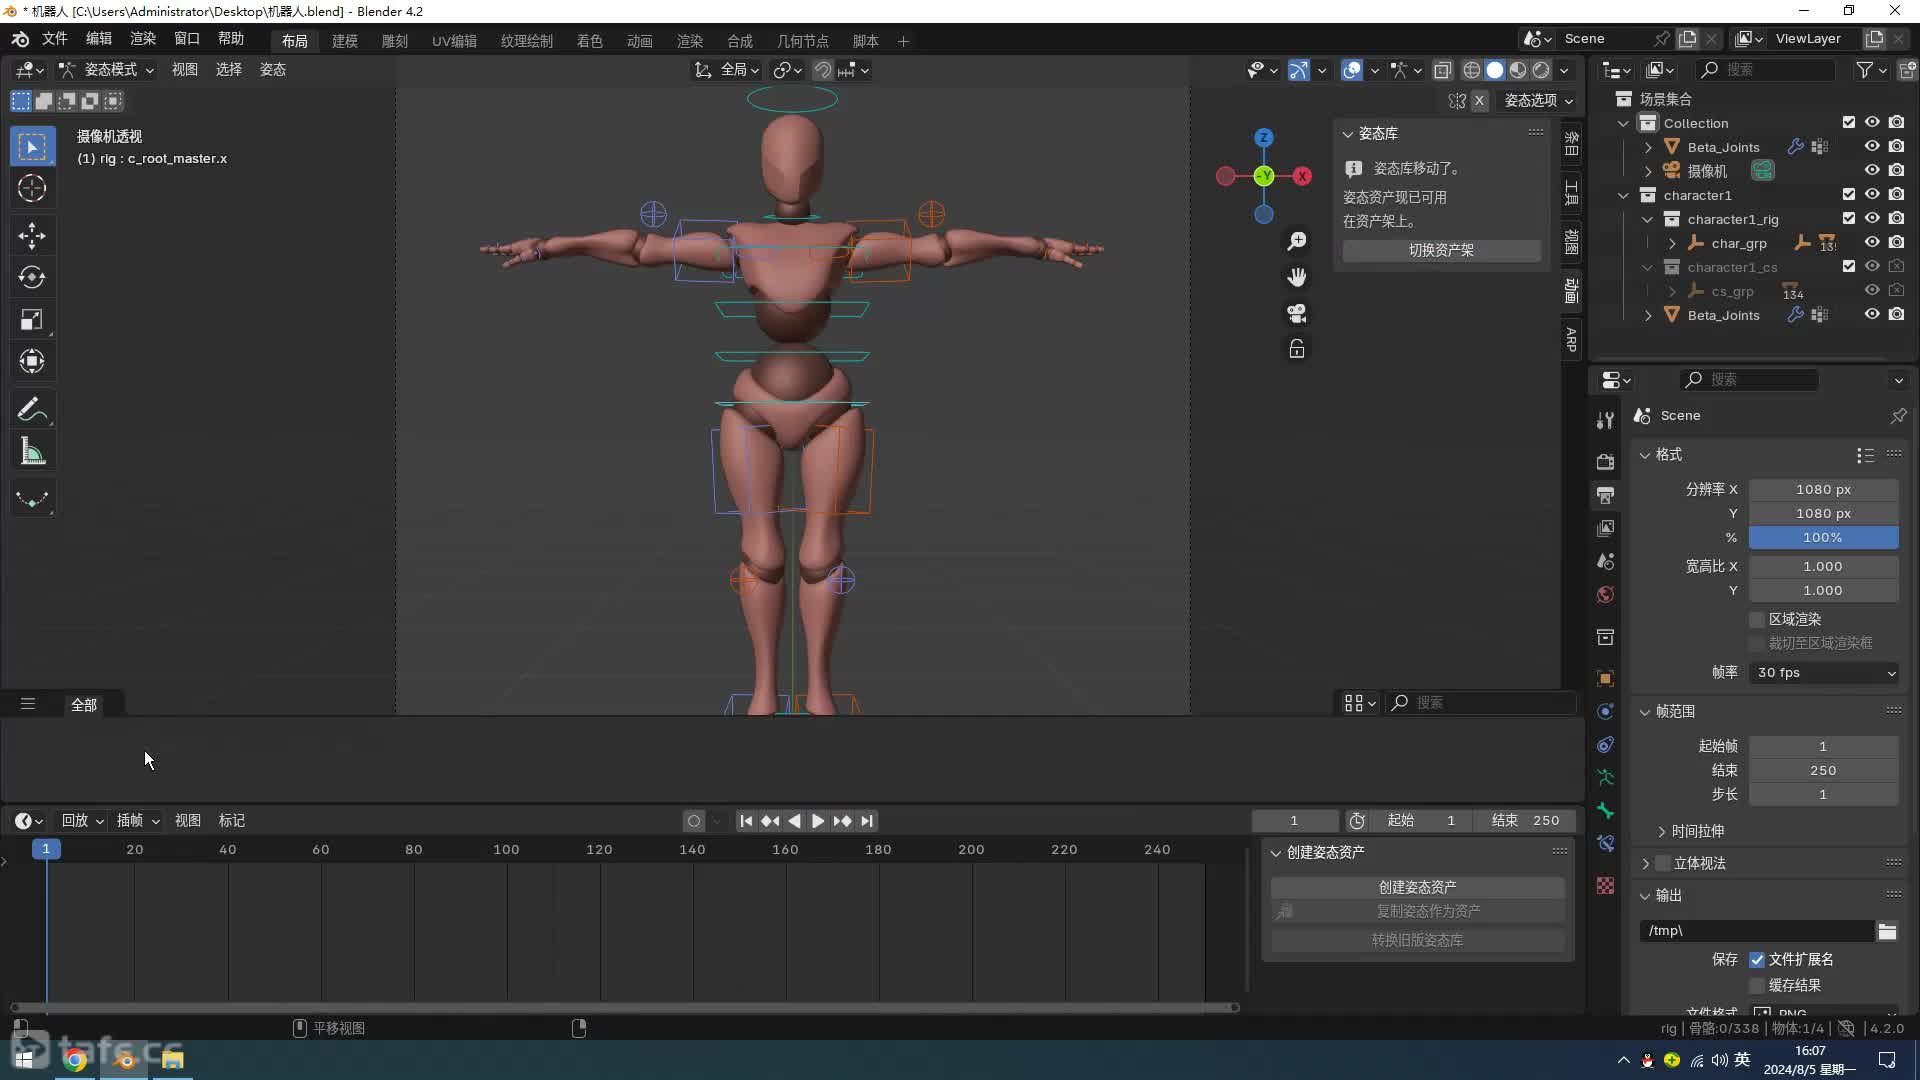Open the 姿态选项 dropdown
1920x1080 pixels.
[1539, 101]
